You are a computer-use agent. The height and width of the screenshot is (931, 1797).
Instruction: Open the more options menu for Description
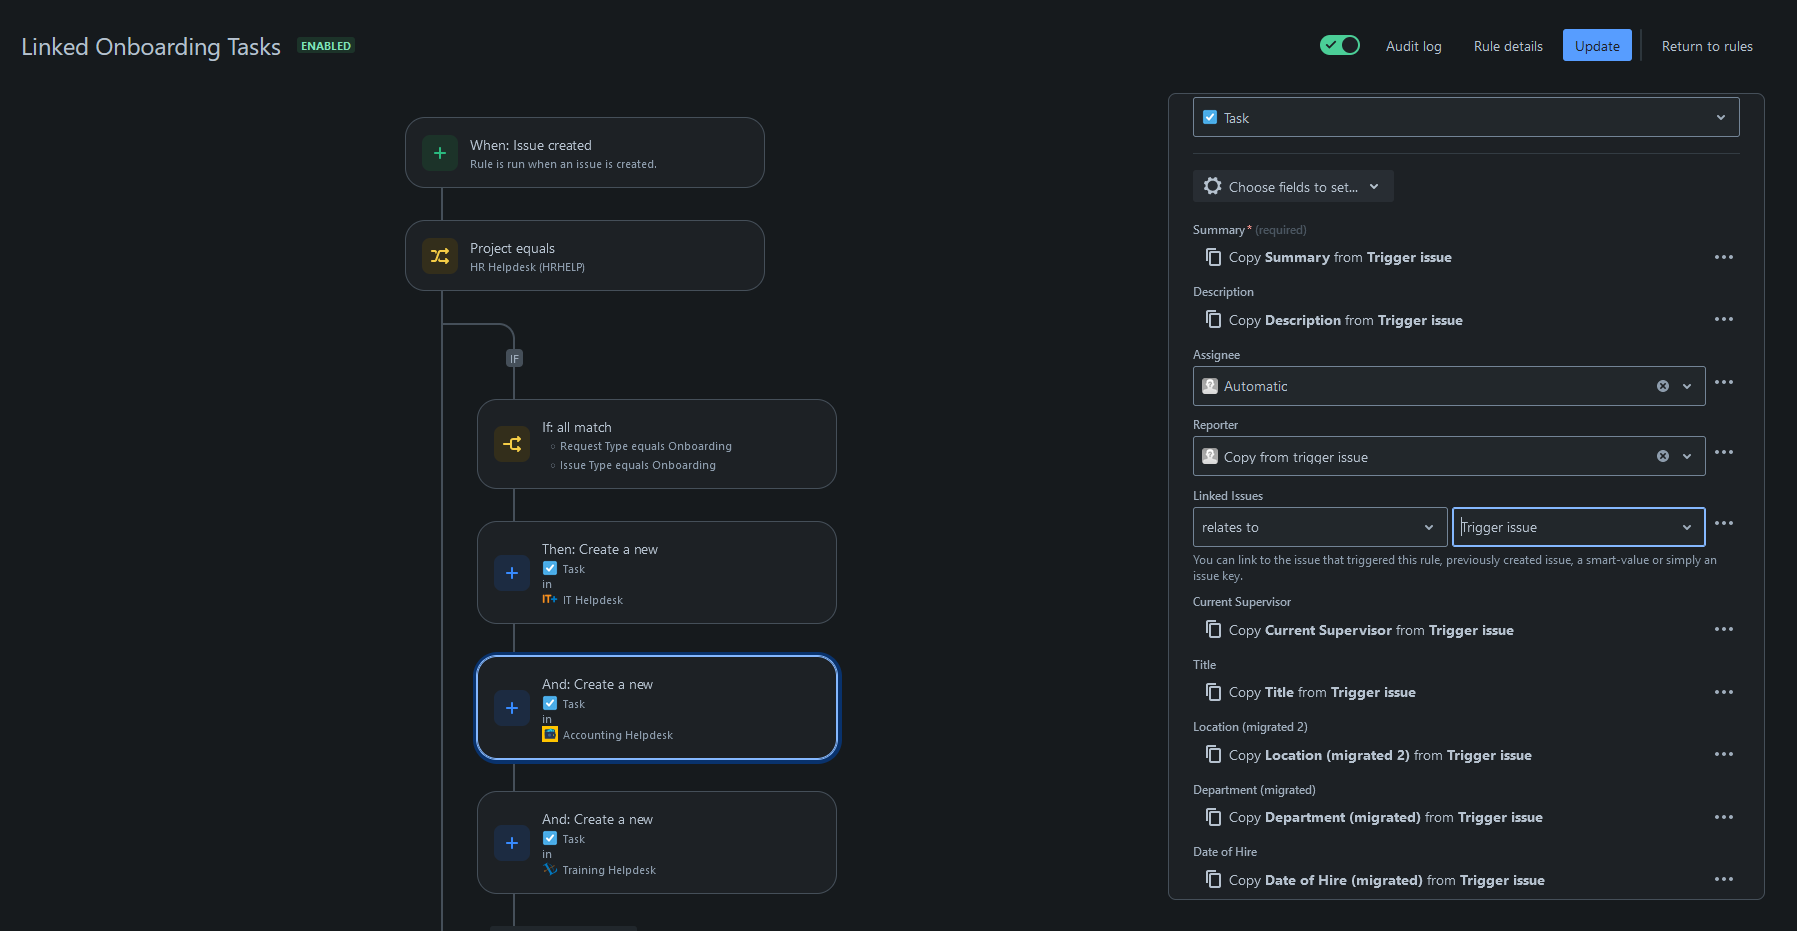(1724, 319)
